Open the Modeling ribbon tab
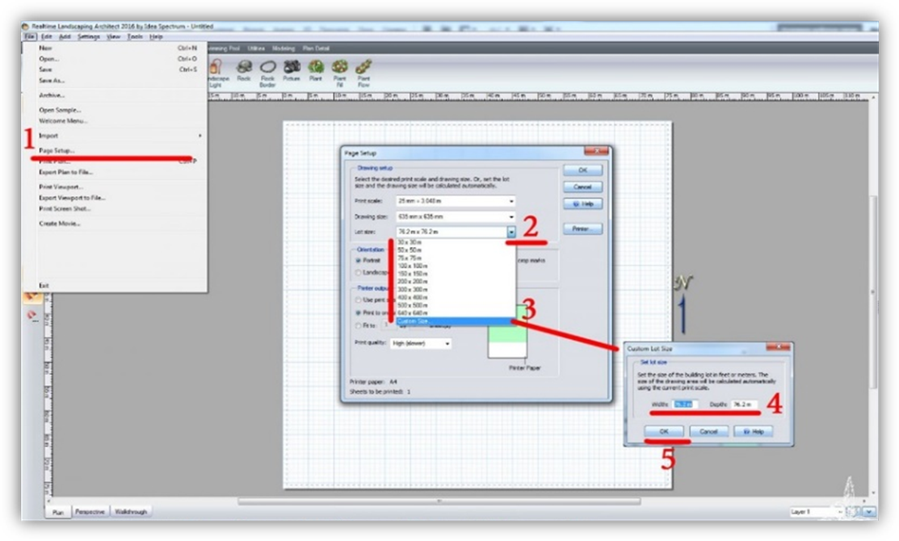Viewport: 899px width, 541px height. (x=283, y=49)
